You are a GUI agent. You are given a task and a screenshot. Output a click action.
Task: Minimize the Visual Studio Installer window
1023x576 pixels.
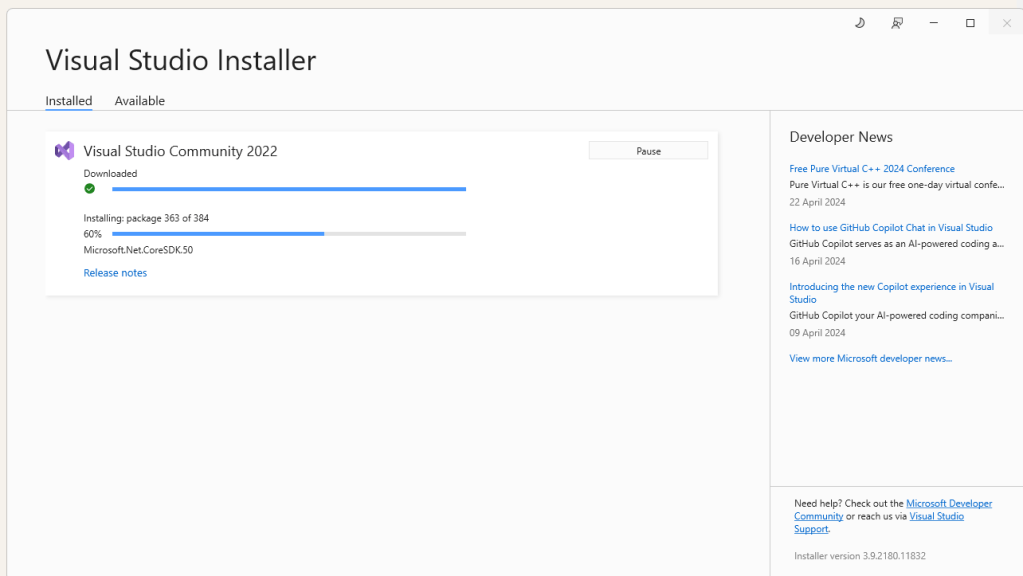[x=934, y=23]
